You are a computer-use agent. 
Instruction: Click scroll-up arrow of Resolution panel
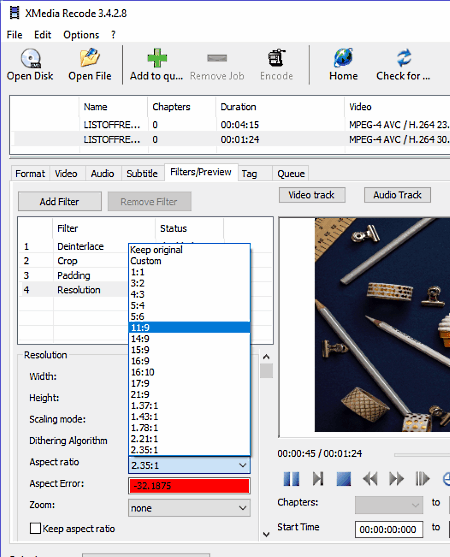coord(266,357)
